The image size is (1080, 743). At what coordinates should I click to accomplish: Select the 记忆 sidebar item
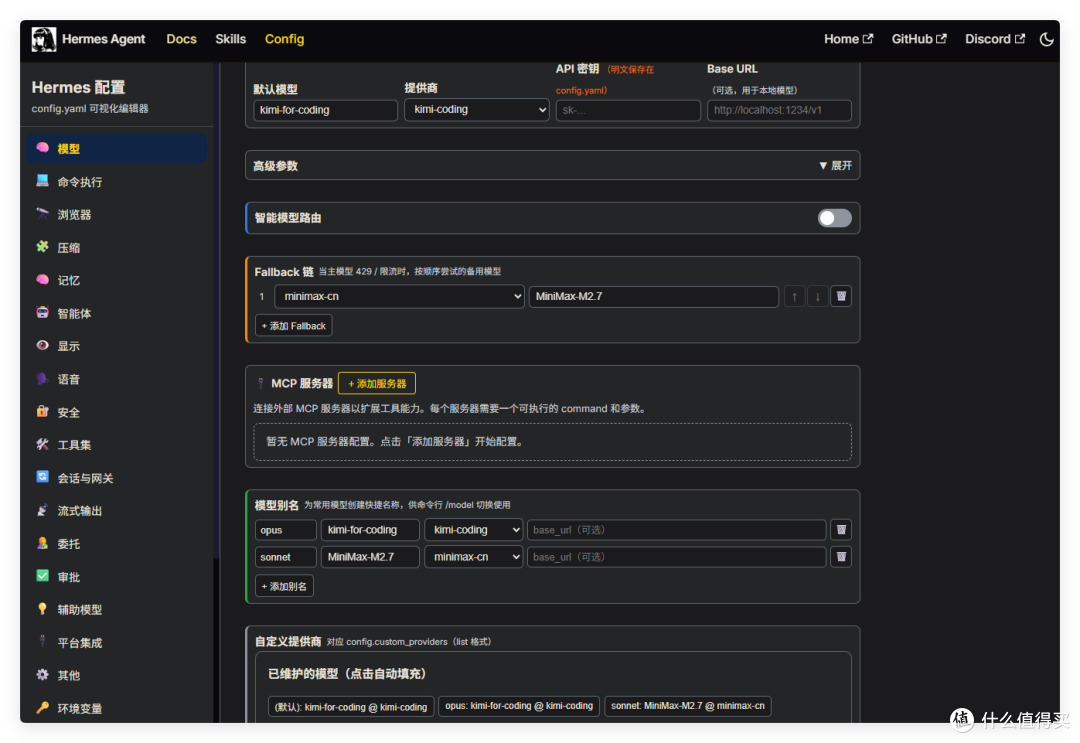[x=116, y=280]
